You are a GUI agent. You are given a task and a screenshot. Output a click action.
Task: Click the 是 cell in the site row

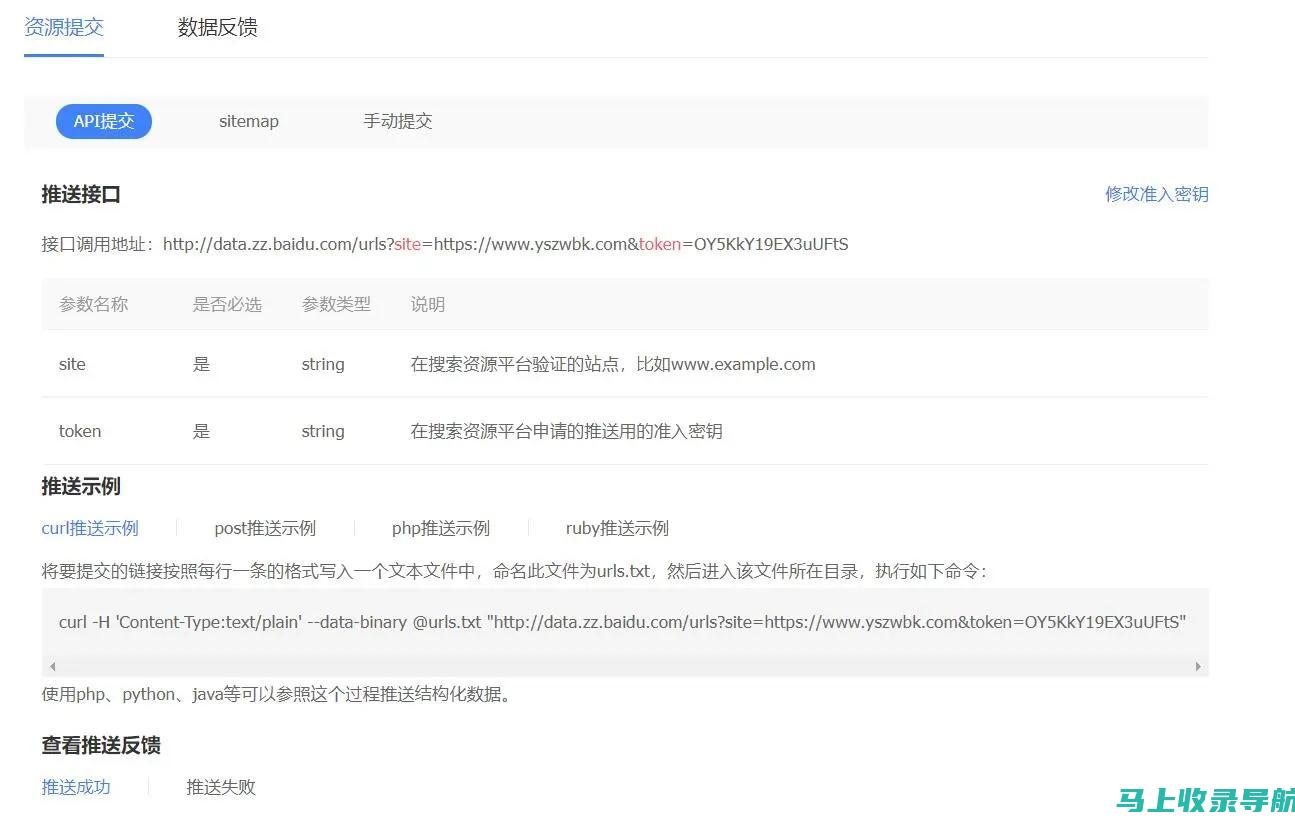coord(201,364)
